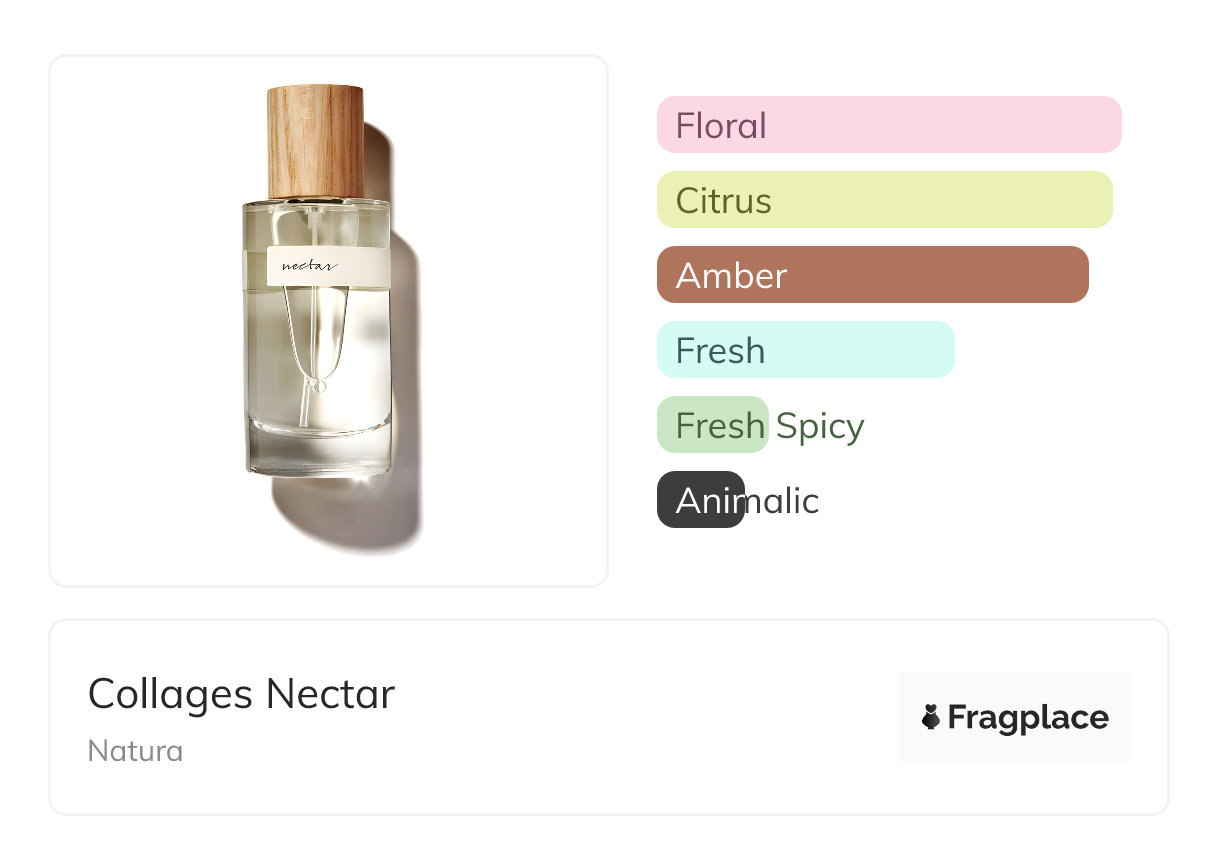Click the 'Fresh' text in the mint bar
This screenshot has width=1218, height=864.
pos(720,351)
